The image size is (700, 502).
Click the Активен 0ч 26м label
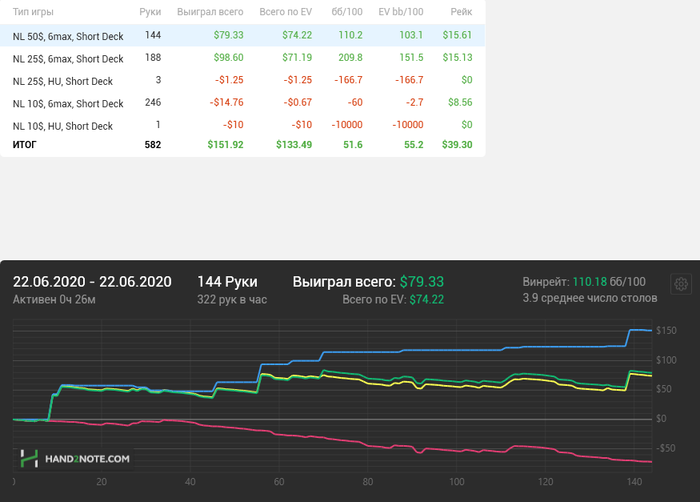pos(54,299)
